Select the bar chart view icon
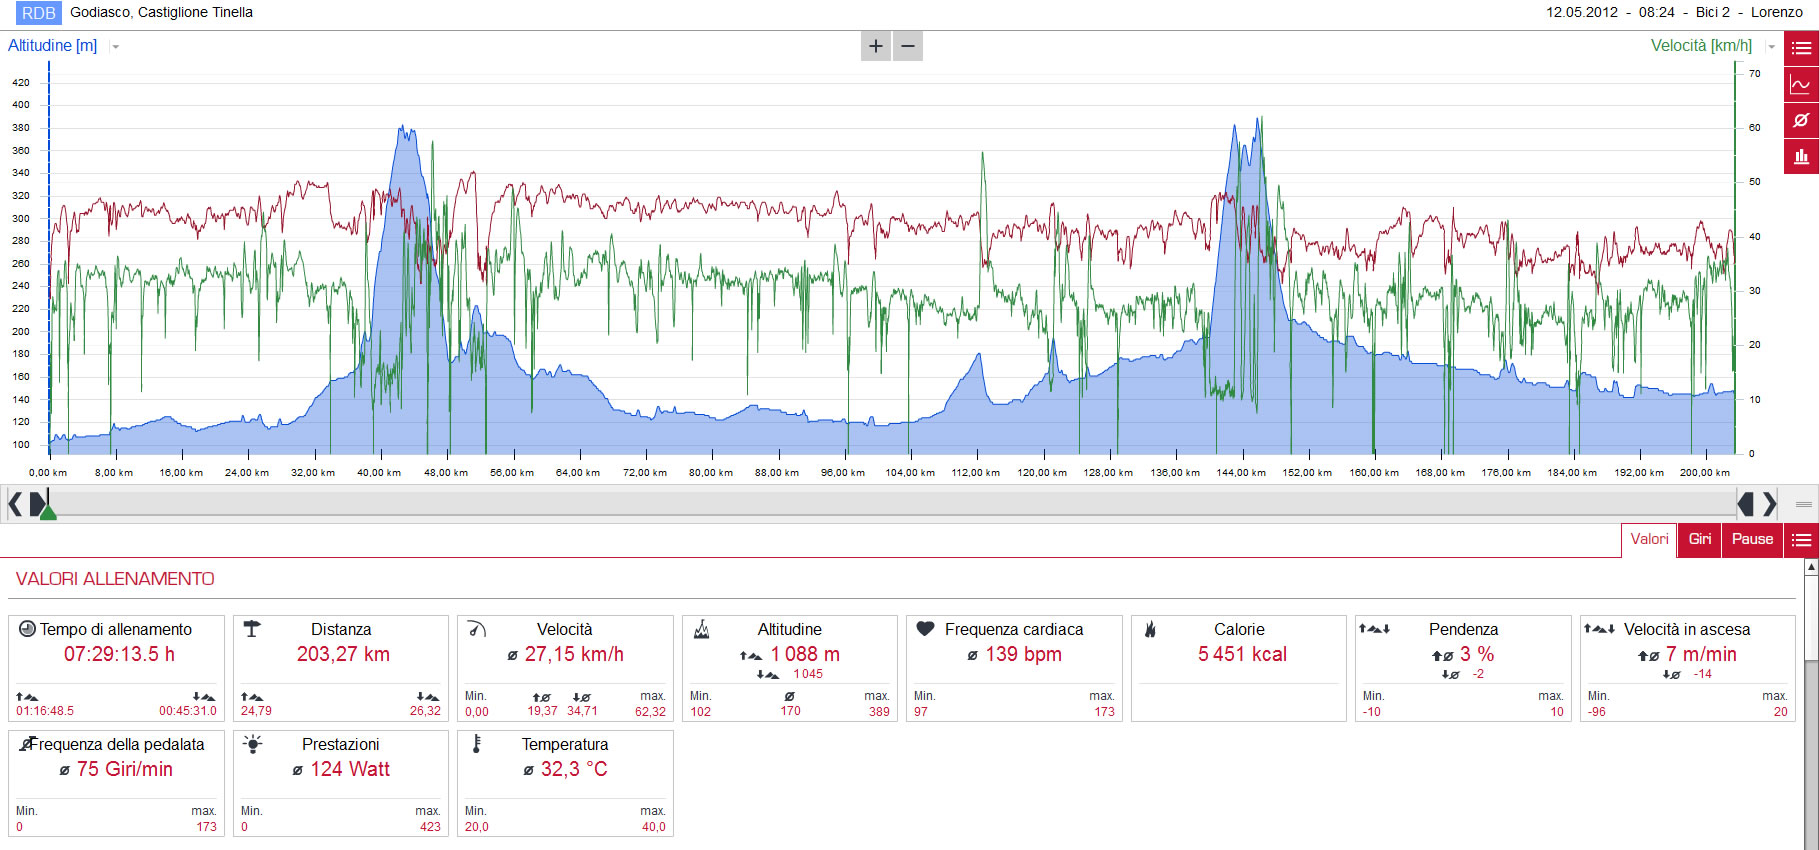 [1801, 156]
